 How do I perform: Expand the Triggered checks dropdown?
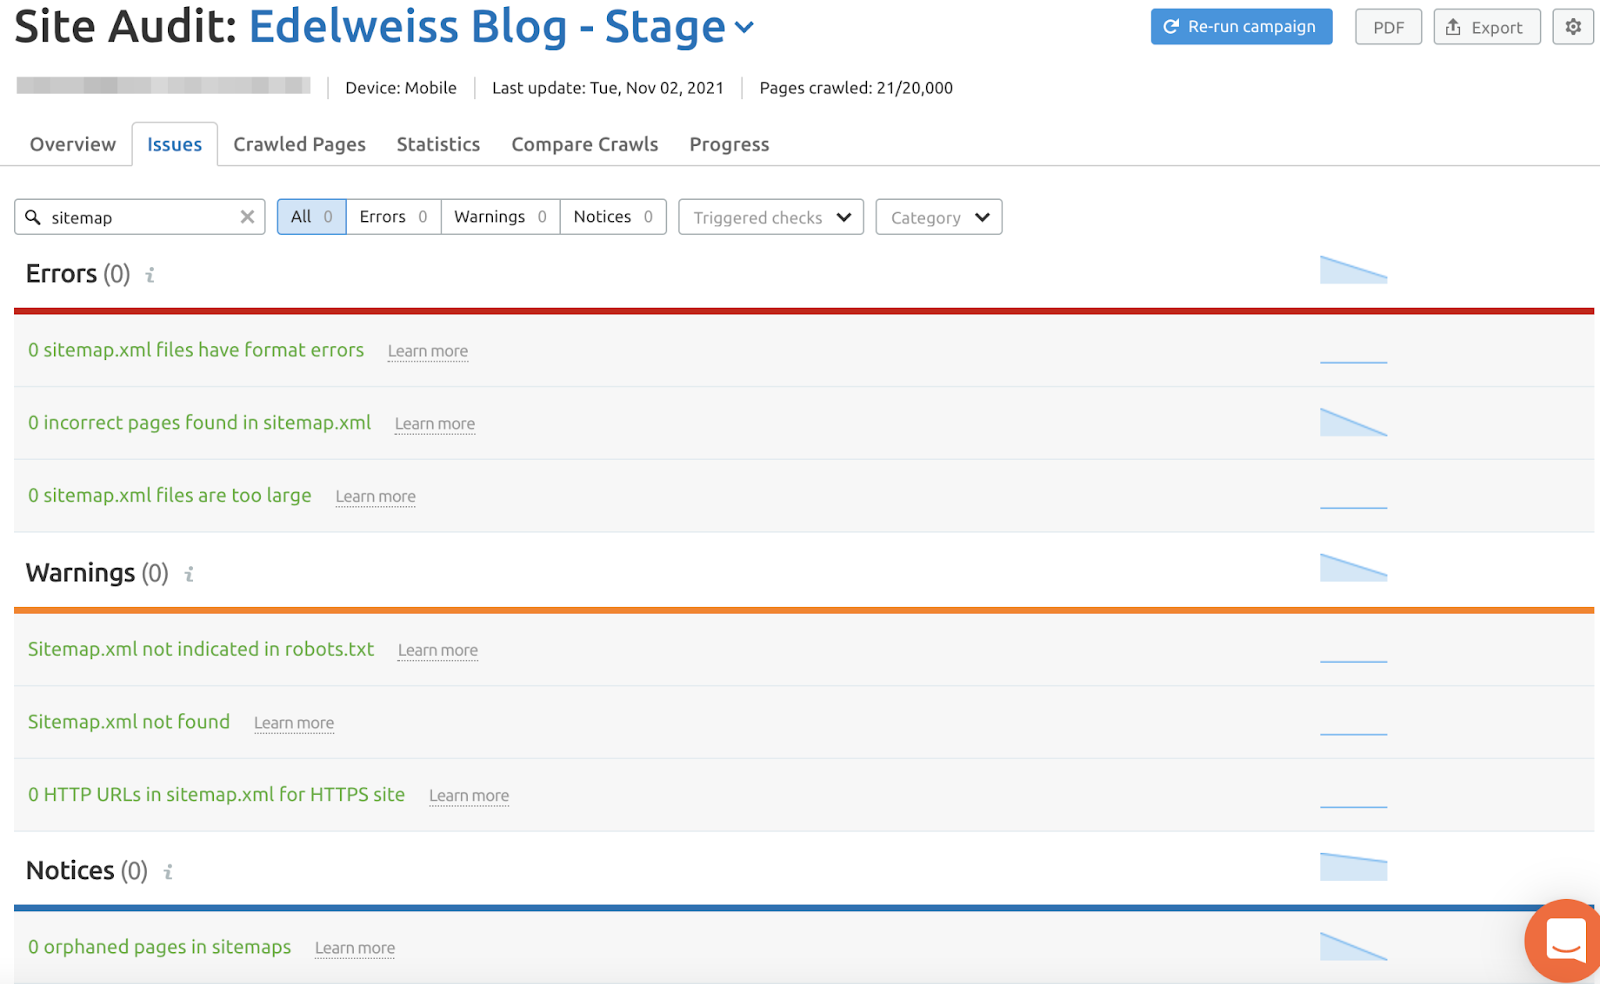tap(771, 217)
